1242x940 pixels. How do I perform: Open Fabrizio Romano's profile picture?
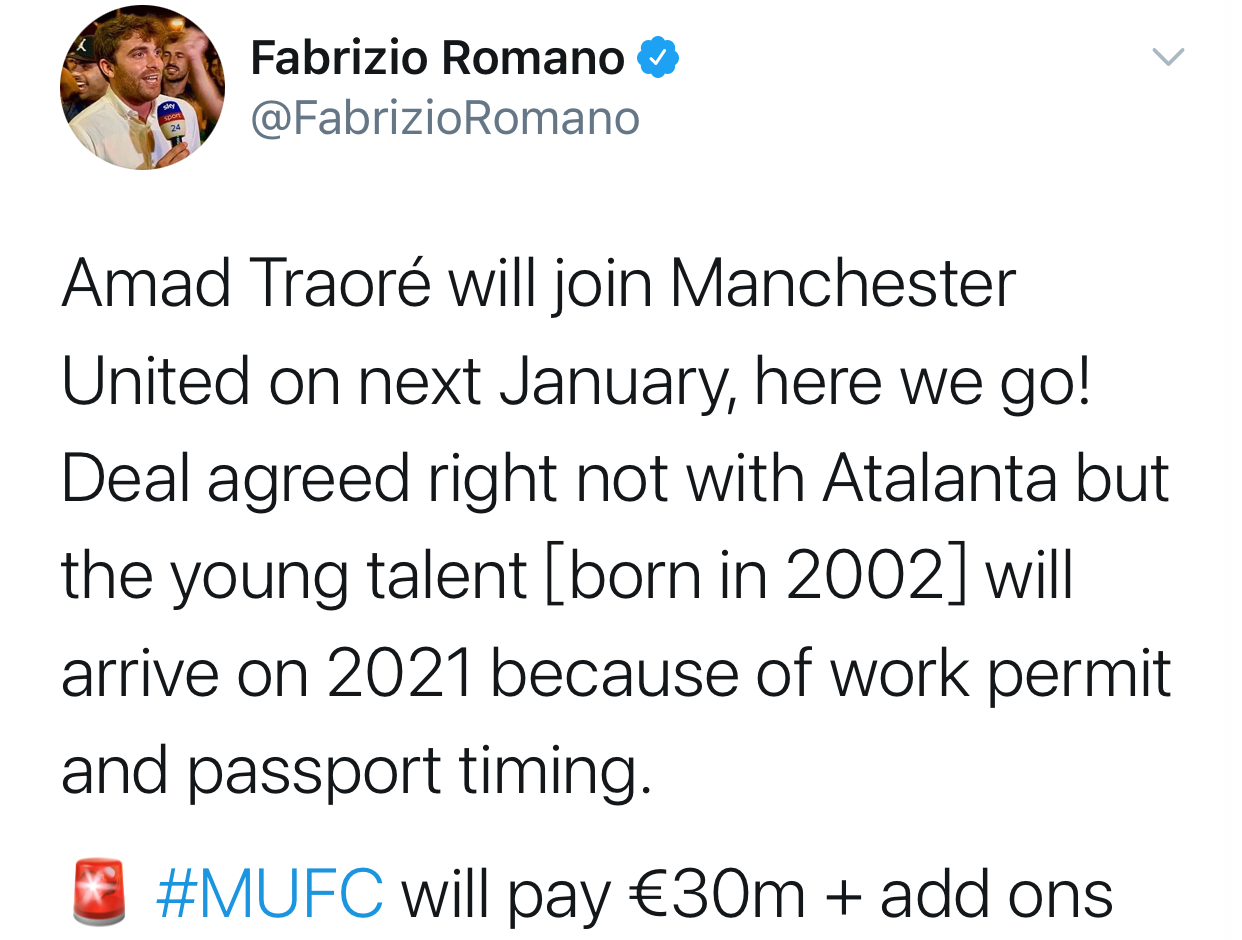click(142, 88)
